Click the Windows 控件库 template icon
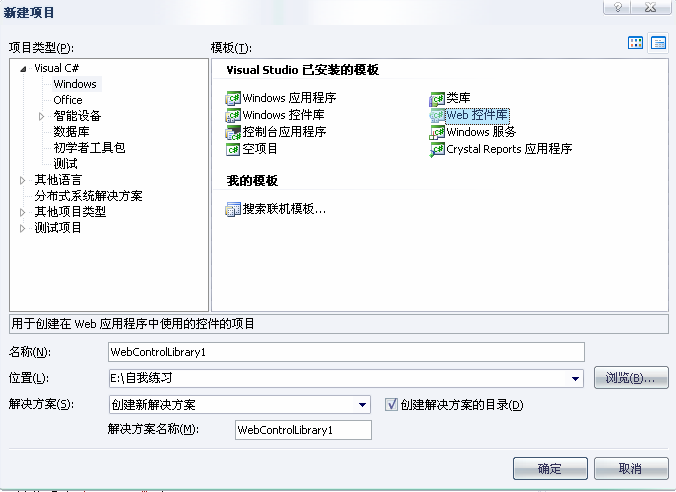Viewport: 676px width, 492px height. (233, 116)
